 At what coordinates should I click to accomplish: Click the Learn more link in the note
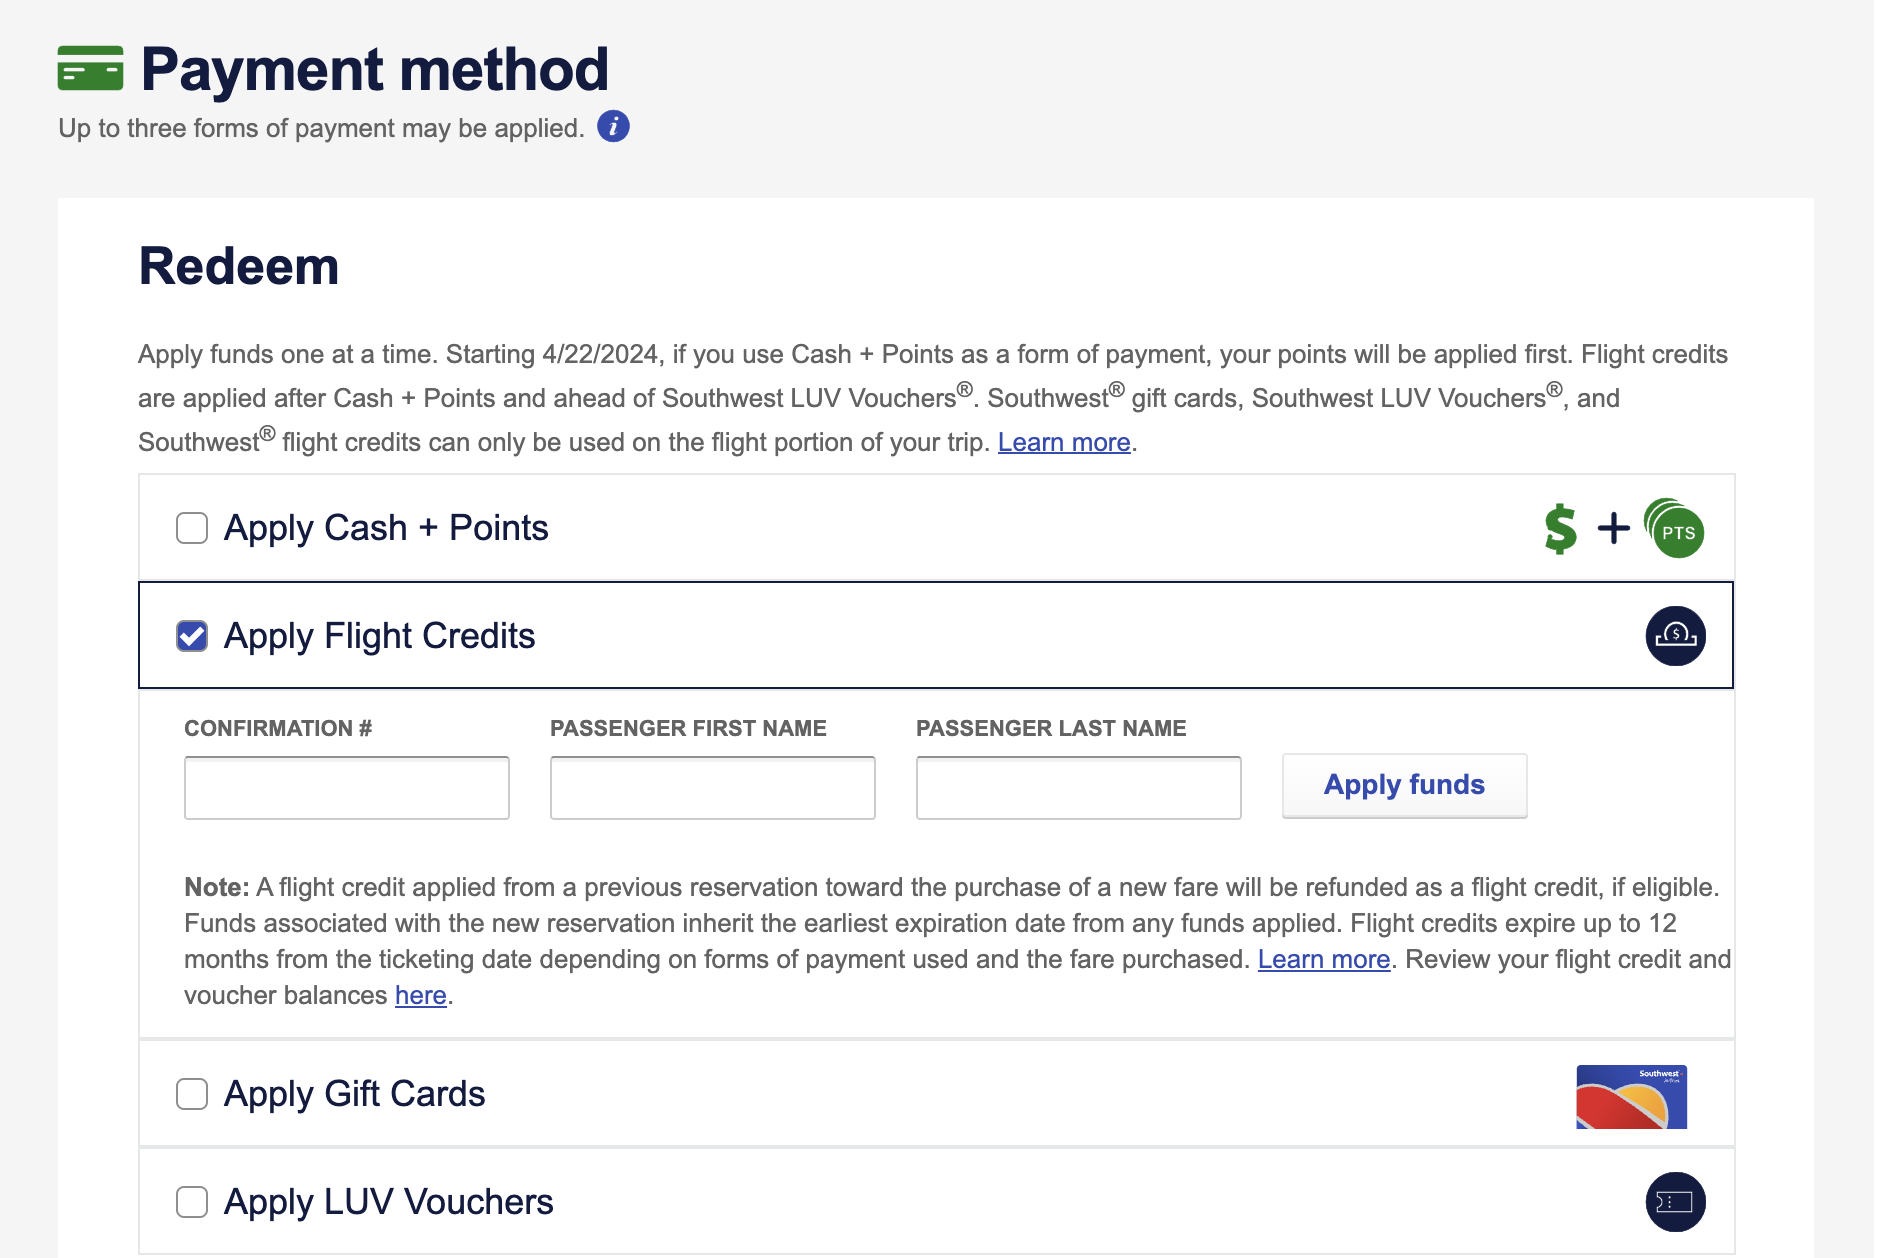(1323, 958)
